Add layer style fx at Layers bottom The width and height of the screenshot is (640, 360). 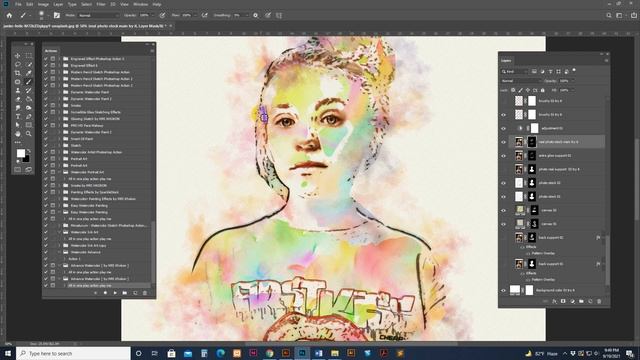(554, 301)
